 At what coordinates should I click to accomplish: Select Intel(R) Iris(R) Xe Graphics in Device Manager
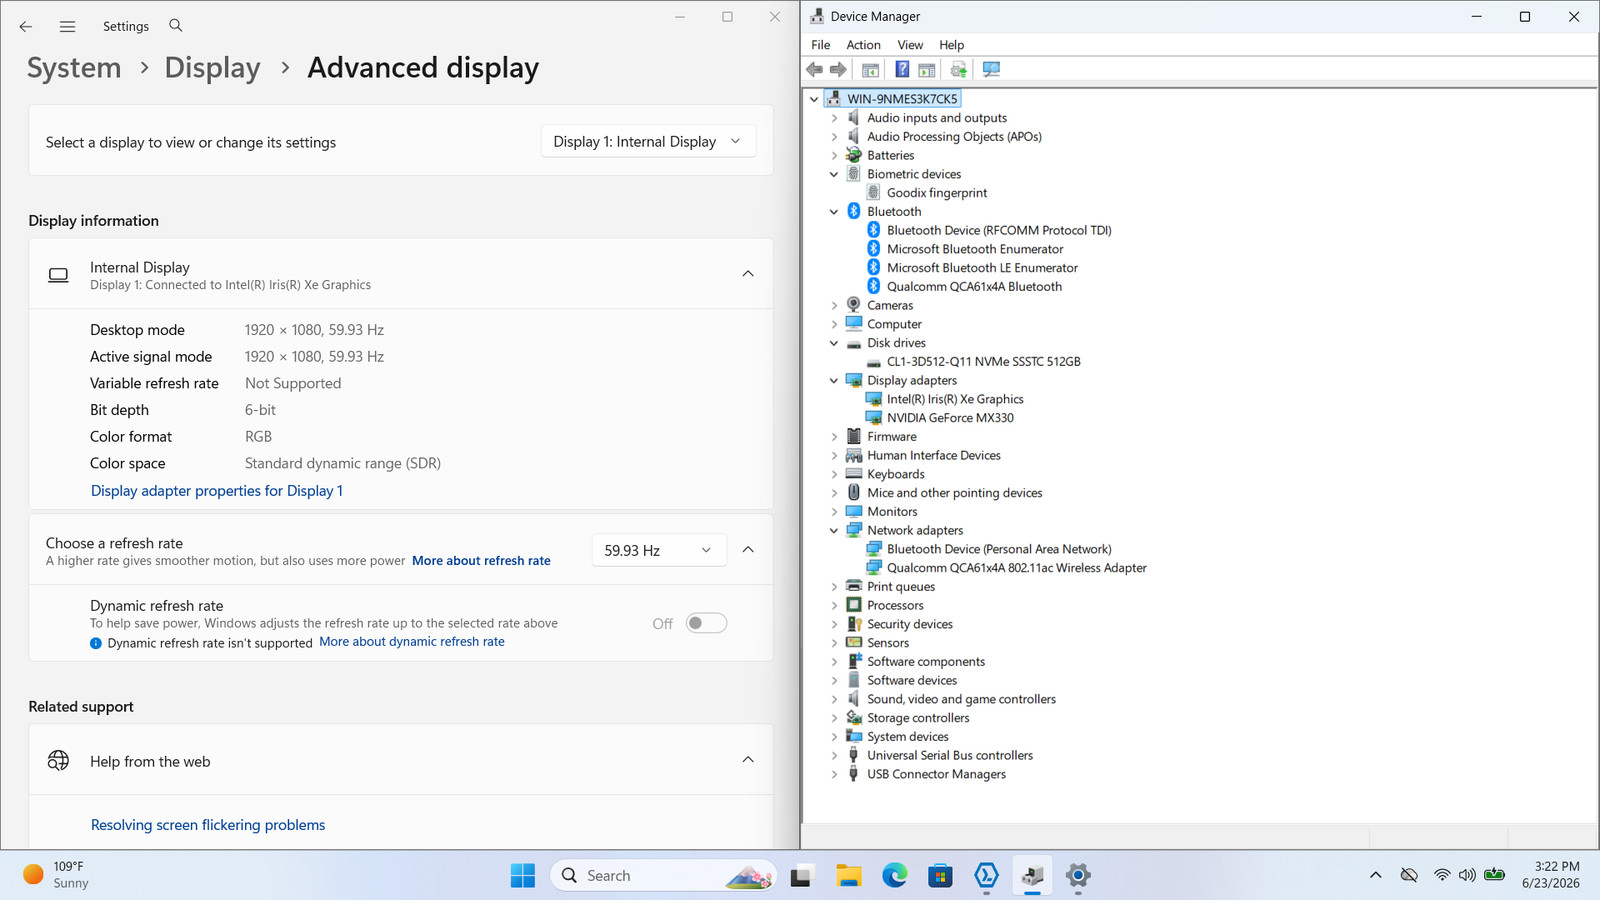coord(955,399)
